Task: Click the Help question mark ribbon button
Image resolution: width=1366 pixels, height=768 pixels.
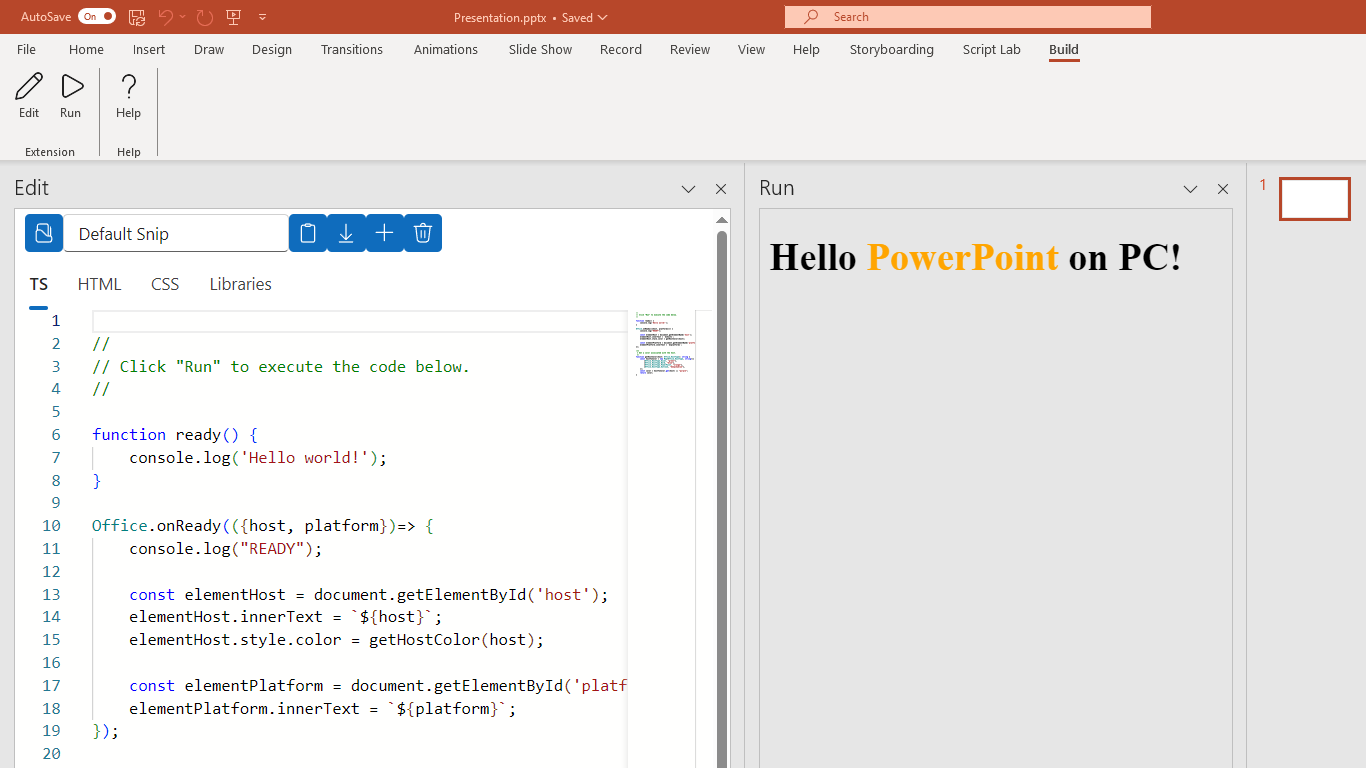Action: (x=128, y=96)
